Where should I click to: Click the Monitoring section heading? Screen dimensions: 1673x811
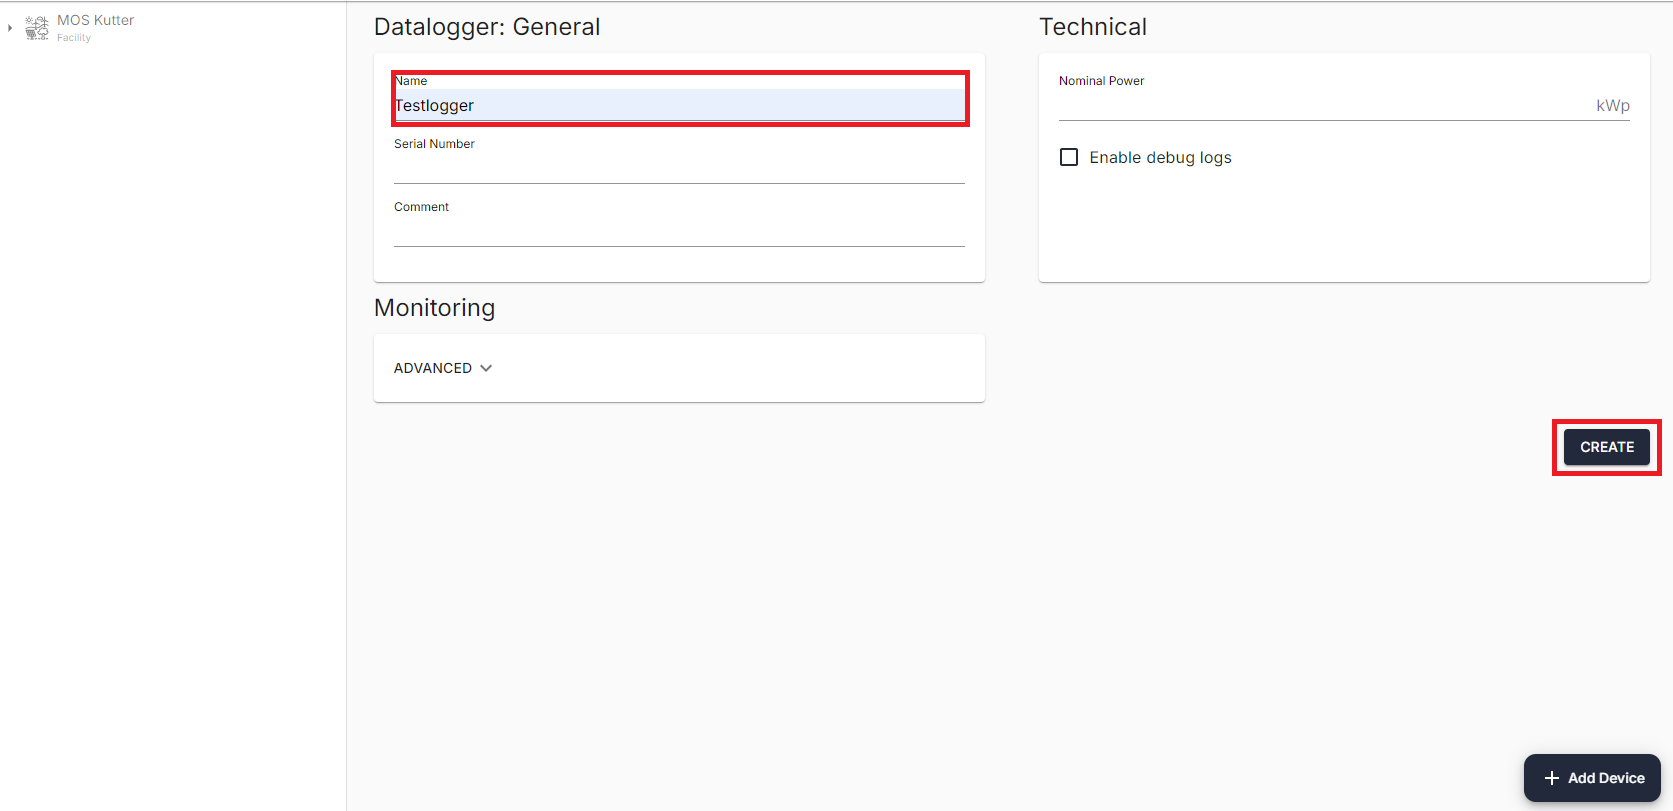coord(434,308)
